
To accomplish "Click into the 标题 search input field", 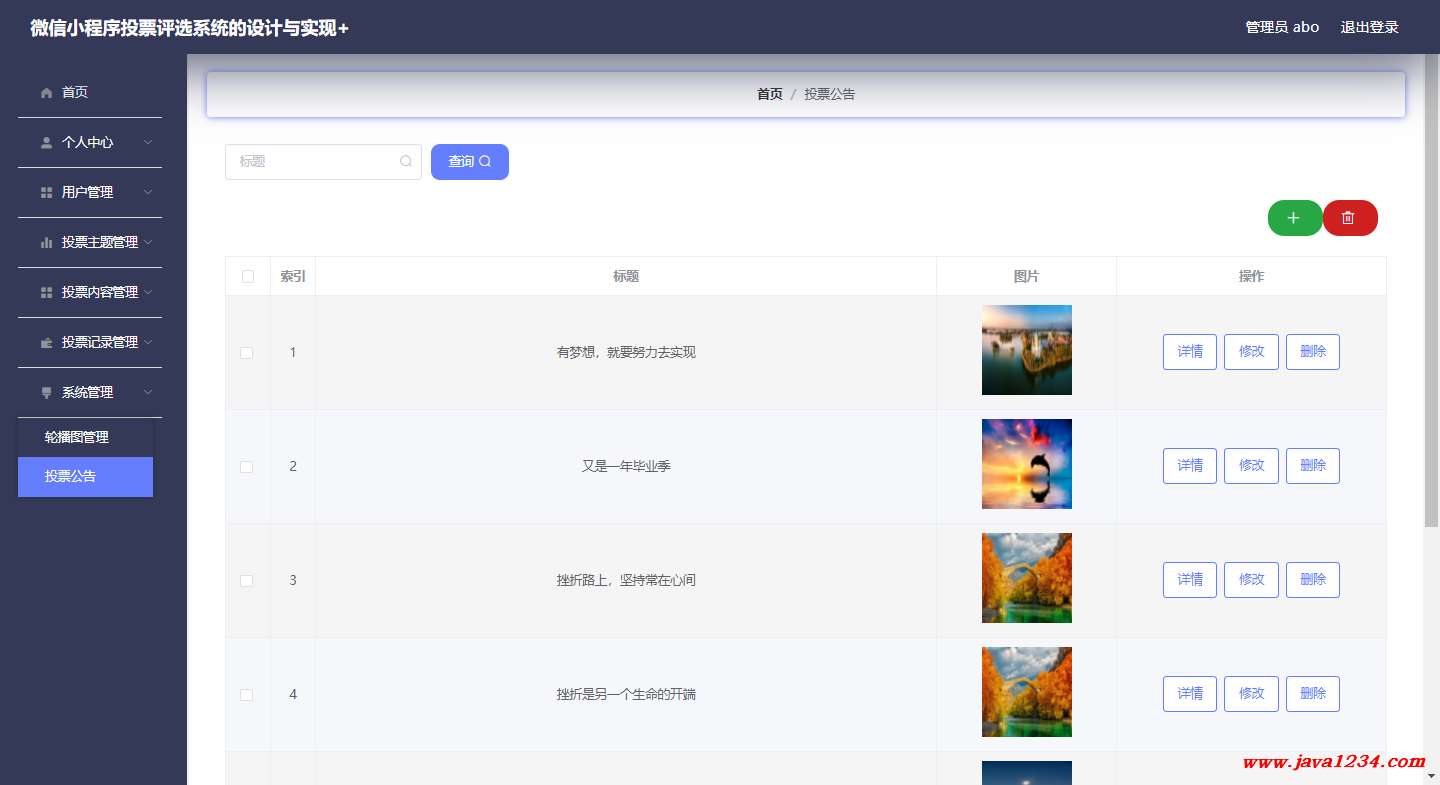I will (x=323, y=162).
